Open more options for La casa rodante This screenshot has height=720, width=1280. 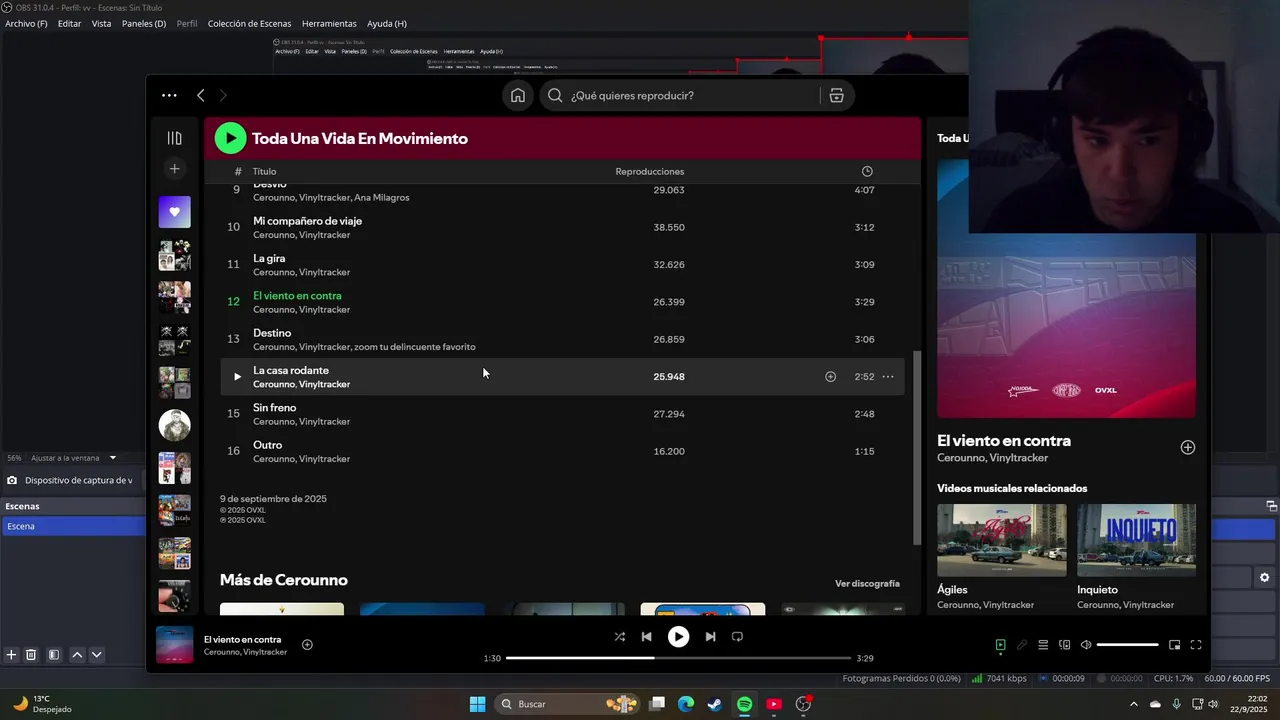(888, 377)
